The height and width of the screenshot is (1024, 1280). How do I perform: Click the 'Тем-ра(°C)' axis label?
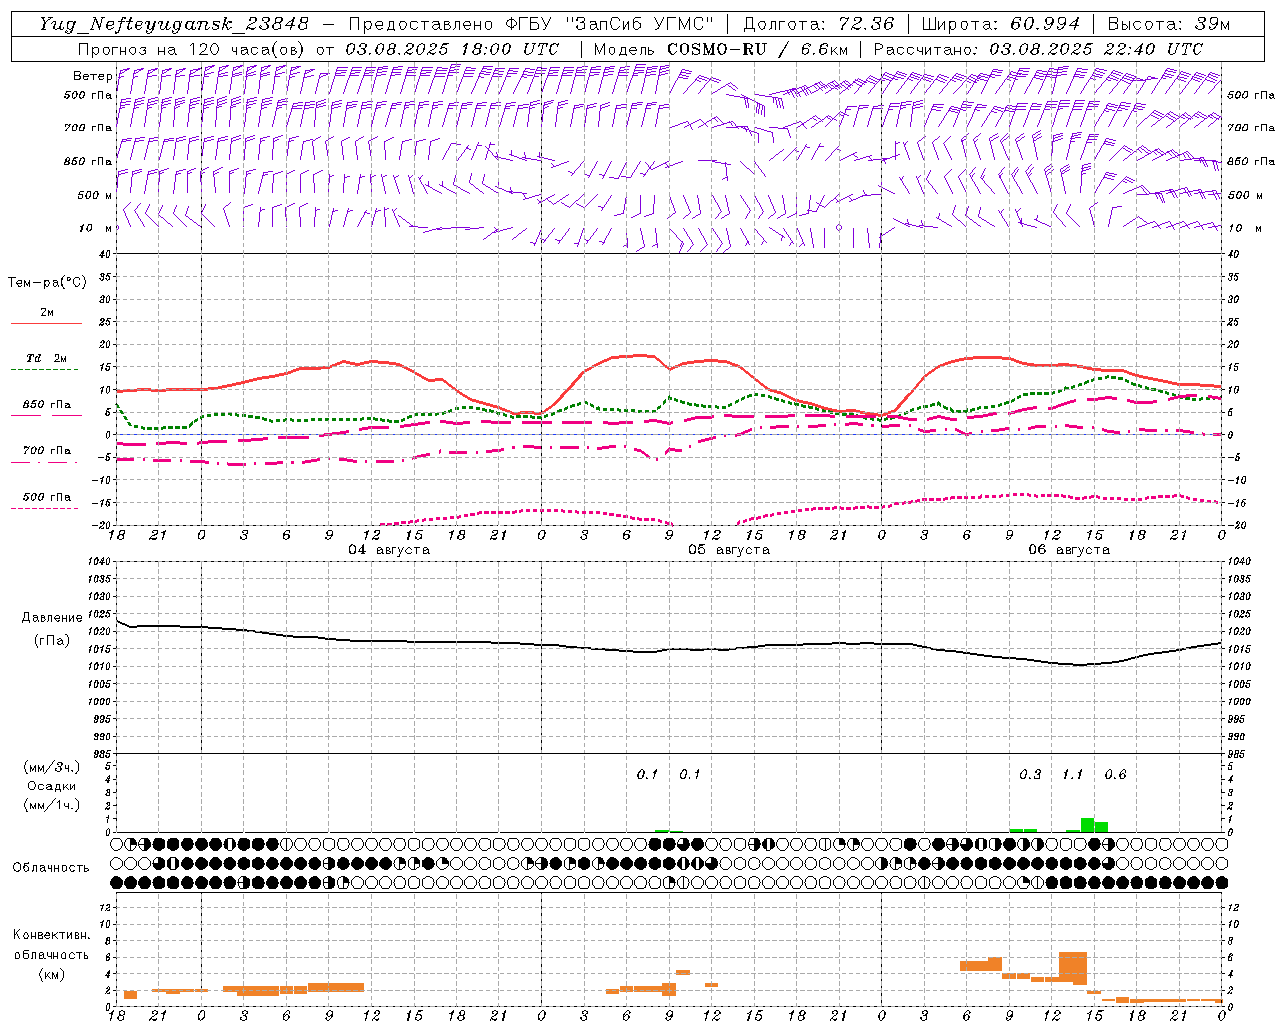pos(47,283)
